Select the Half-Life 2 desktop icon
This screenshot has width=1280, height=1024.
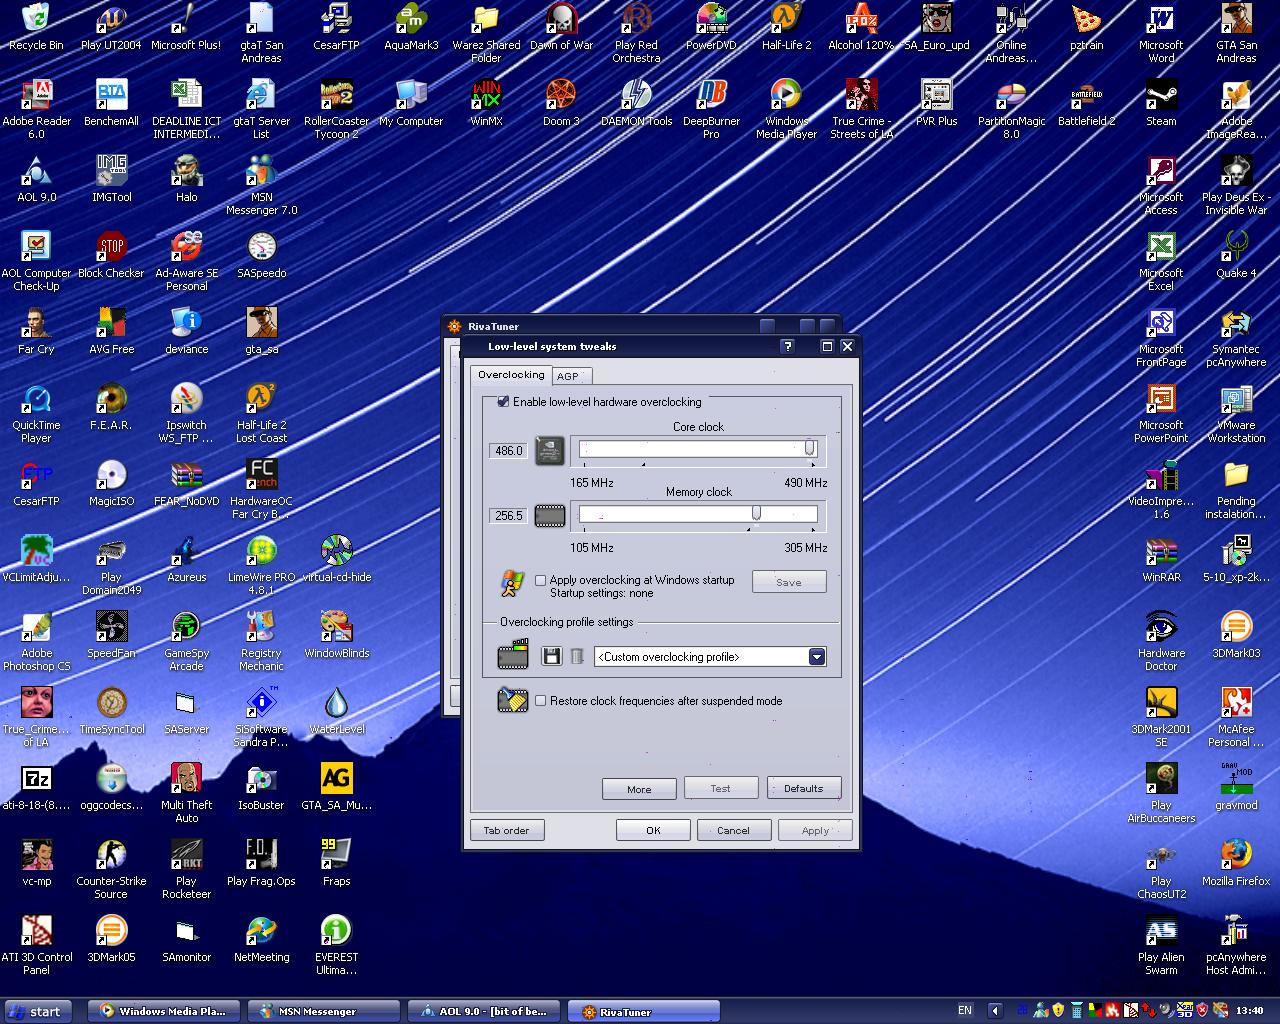click(786, 27)
